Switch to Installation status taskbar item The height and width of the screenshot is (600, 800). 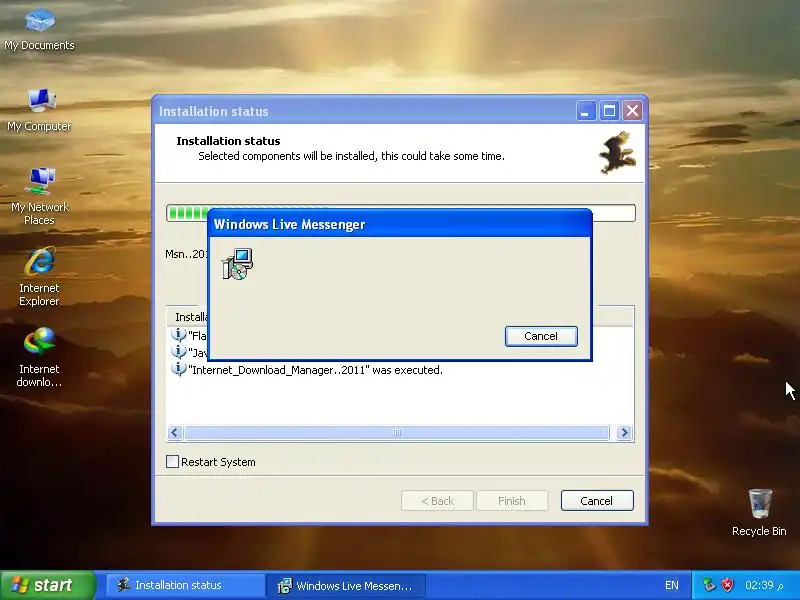(185, 585)
